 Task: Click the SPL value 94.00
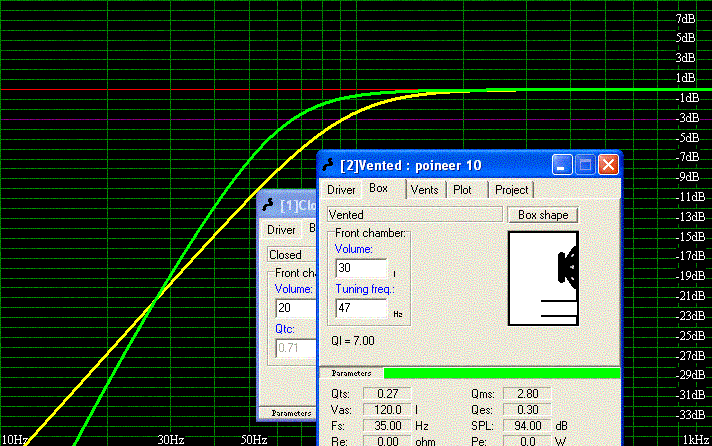pyautogui.click(x=527, y=426)
